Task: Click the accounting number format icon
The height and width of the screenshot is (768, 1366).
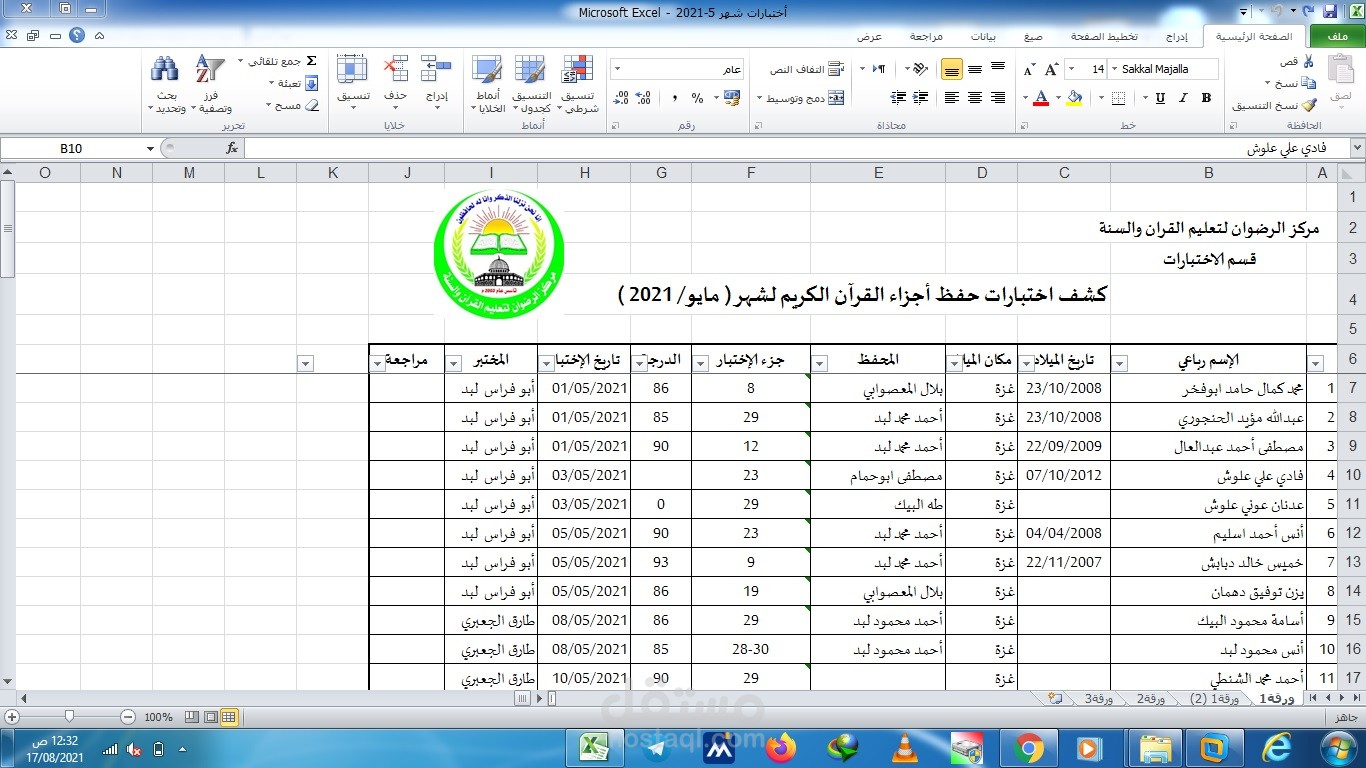Action: point(731,98)
